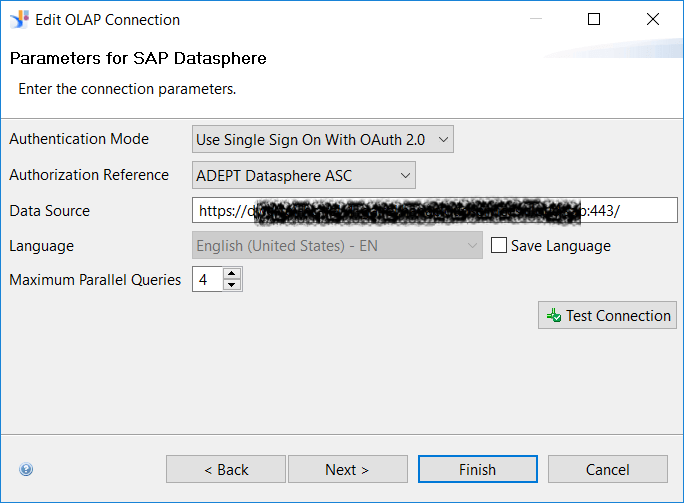
Task: Open the help icon at bottom left
Action: [x=26, y=469]
